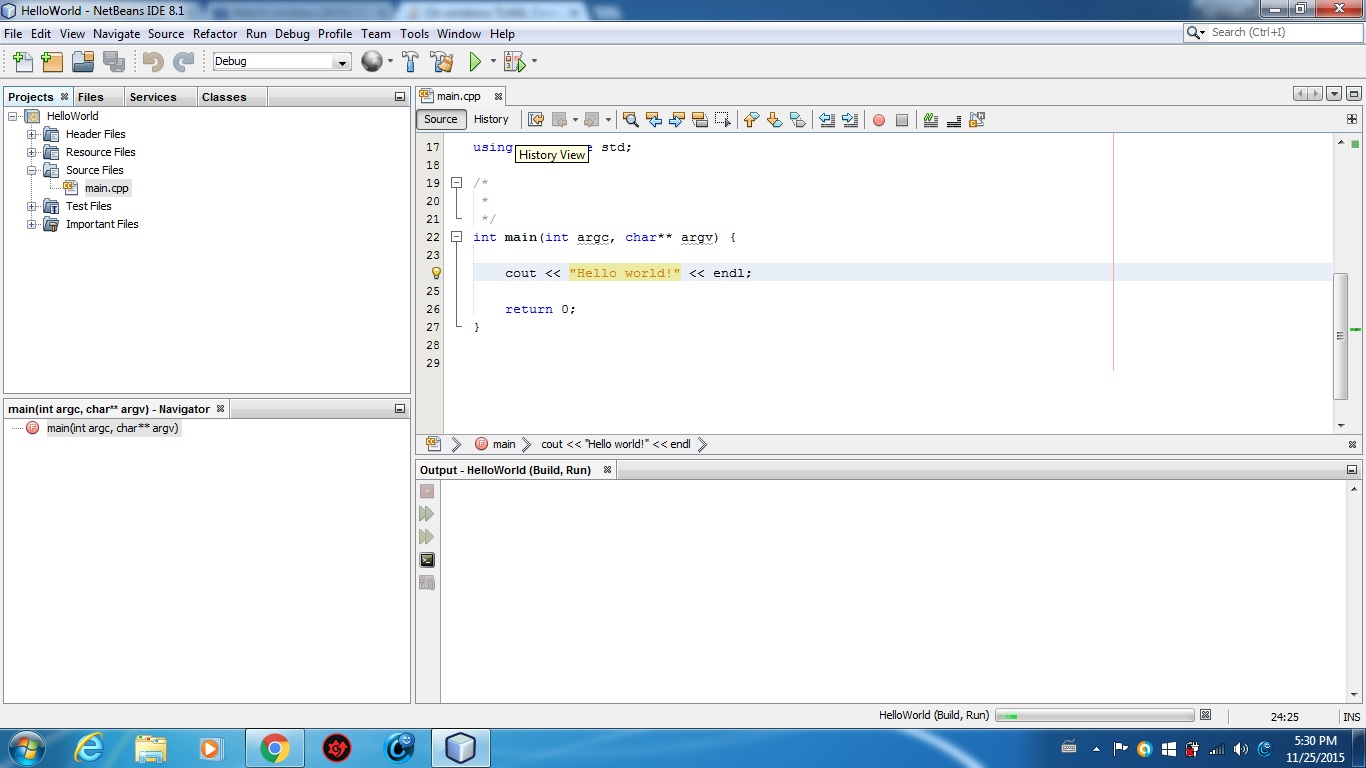Switch editor to History view
The image size is (1366, 768).
491,119
